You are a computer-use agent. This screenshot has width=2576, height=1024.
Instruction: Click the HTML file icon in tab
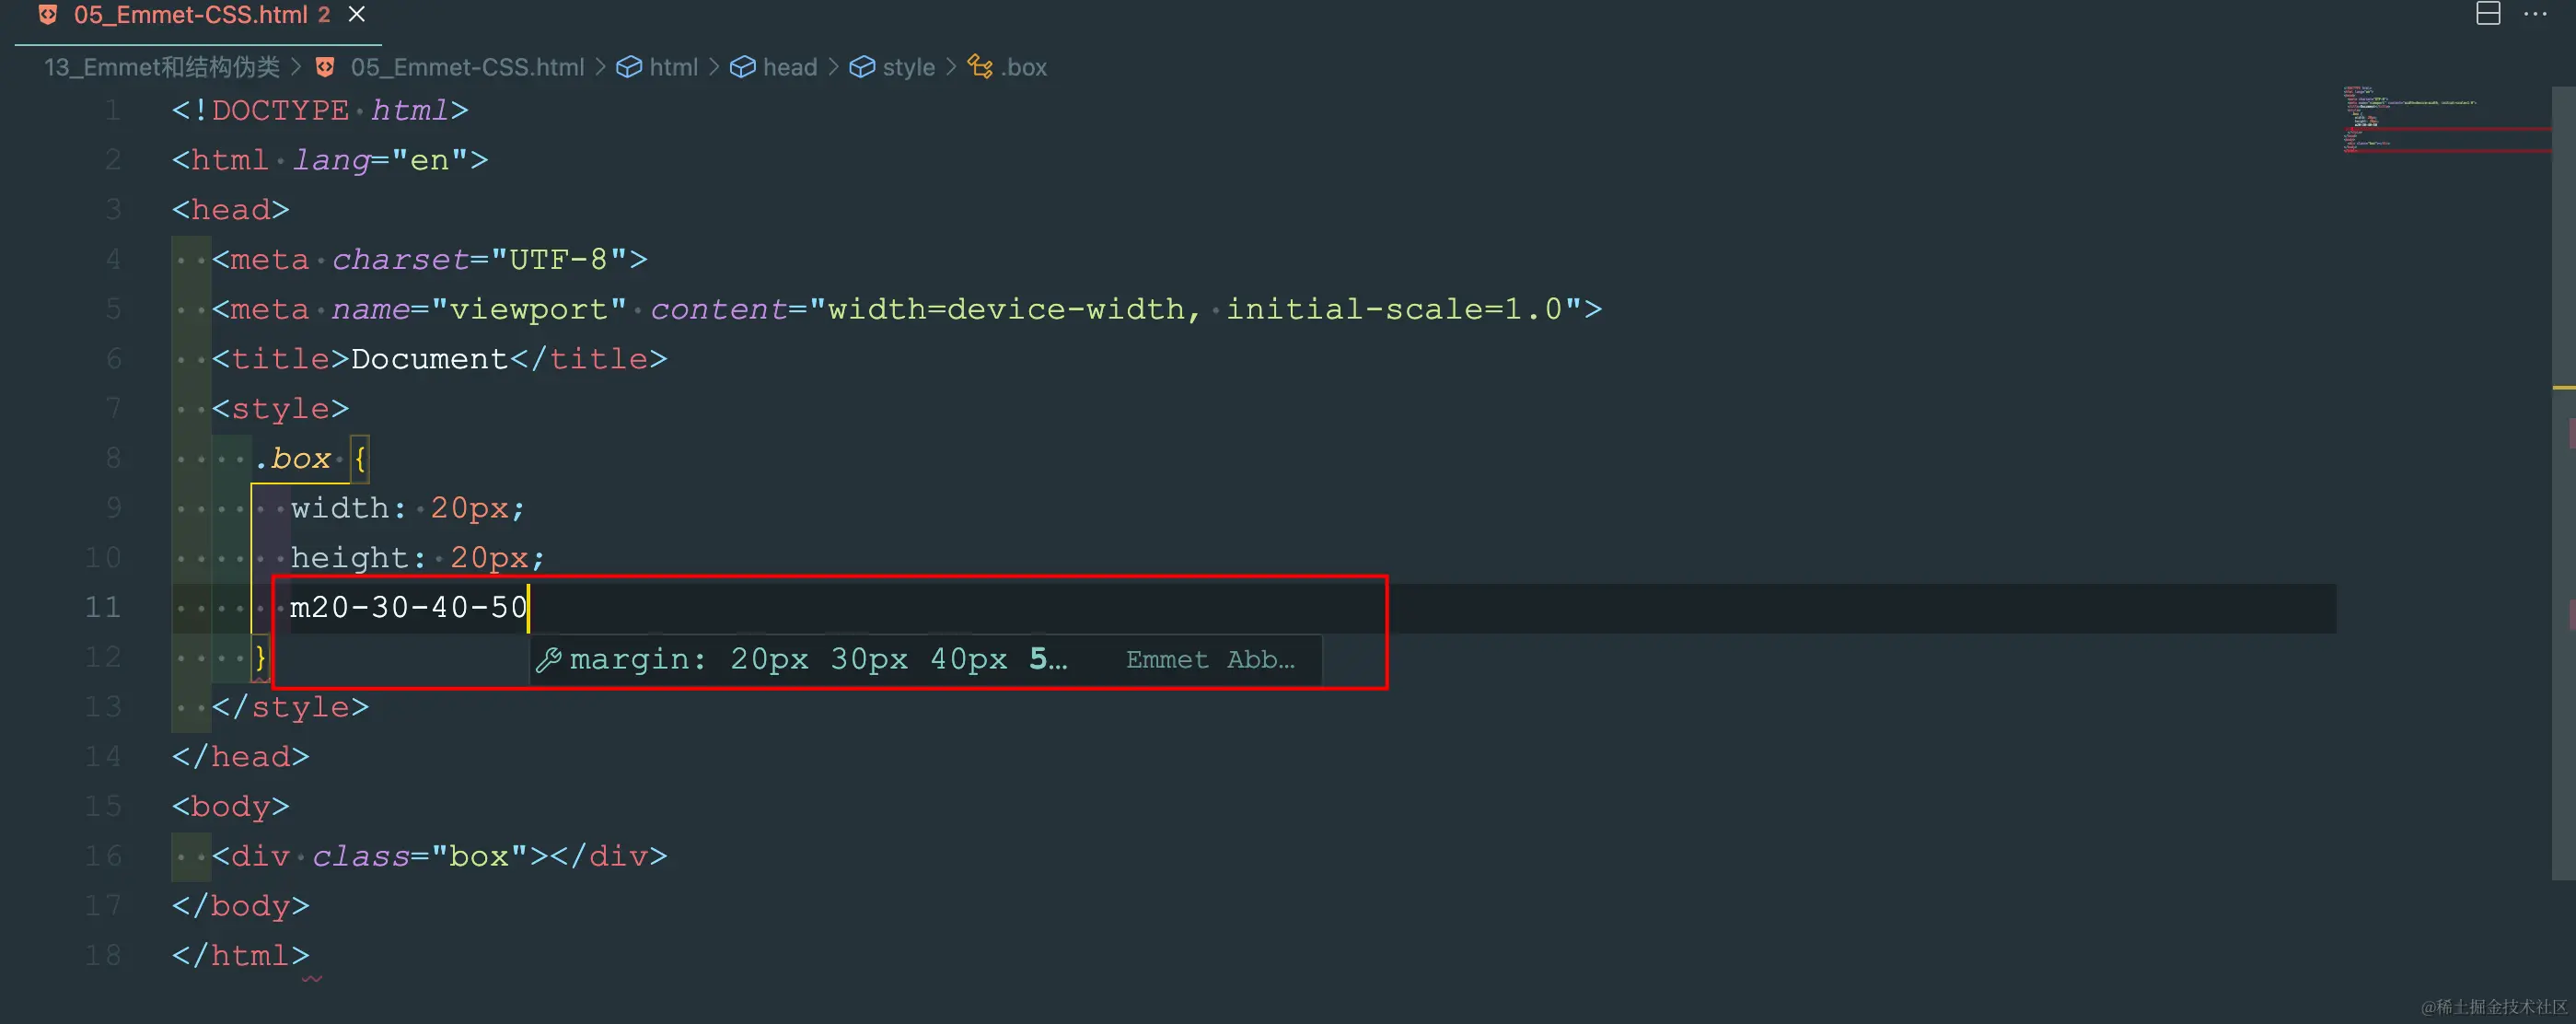(48, 15)
